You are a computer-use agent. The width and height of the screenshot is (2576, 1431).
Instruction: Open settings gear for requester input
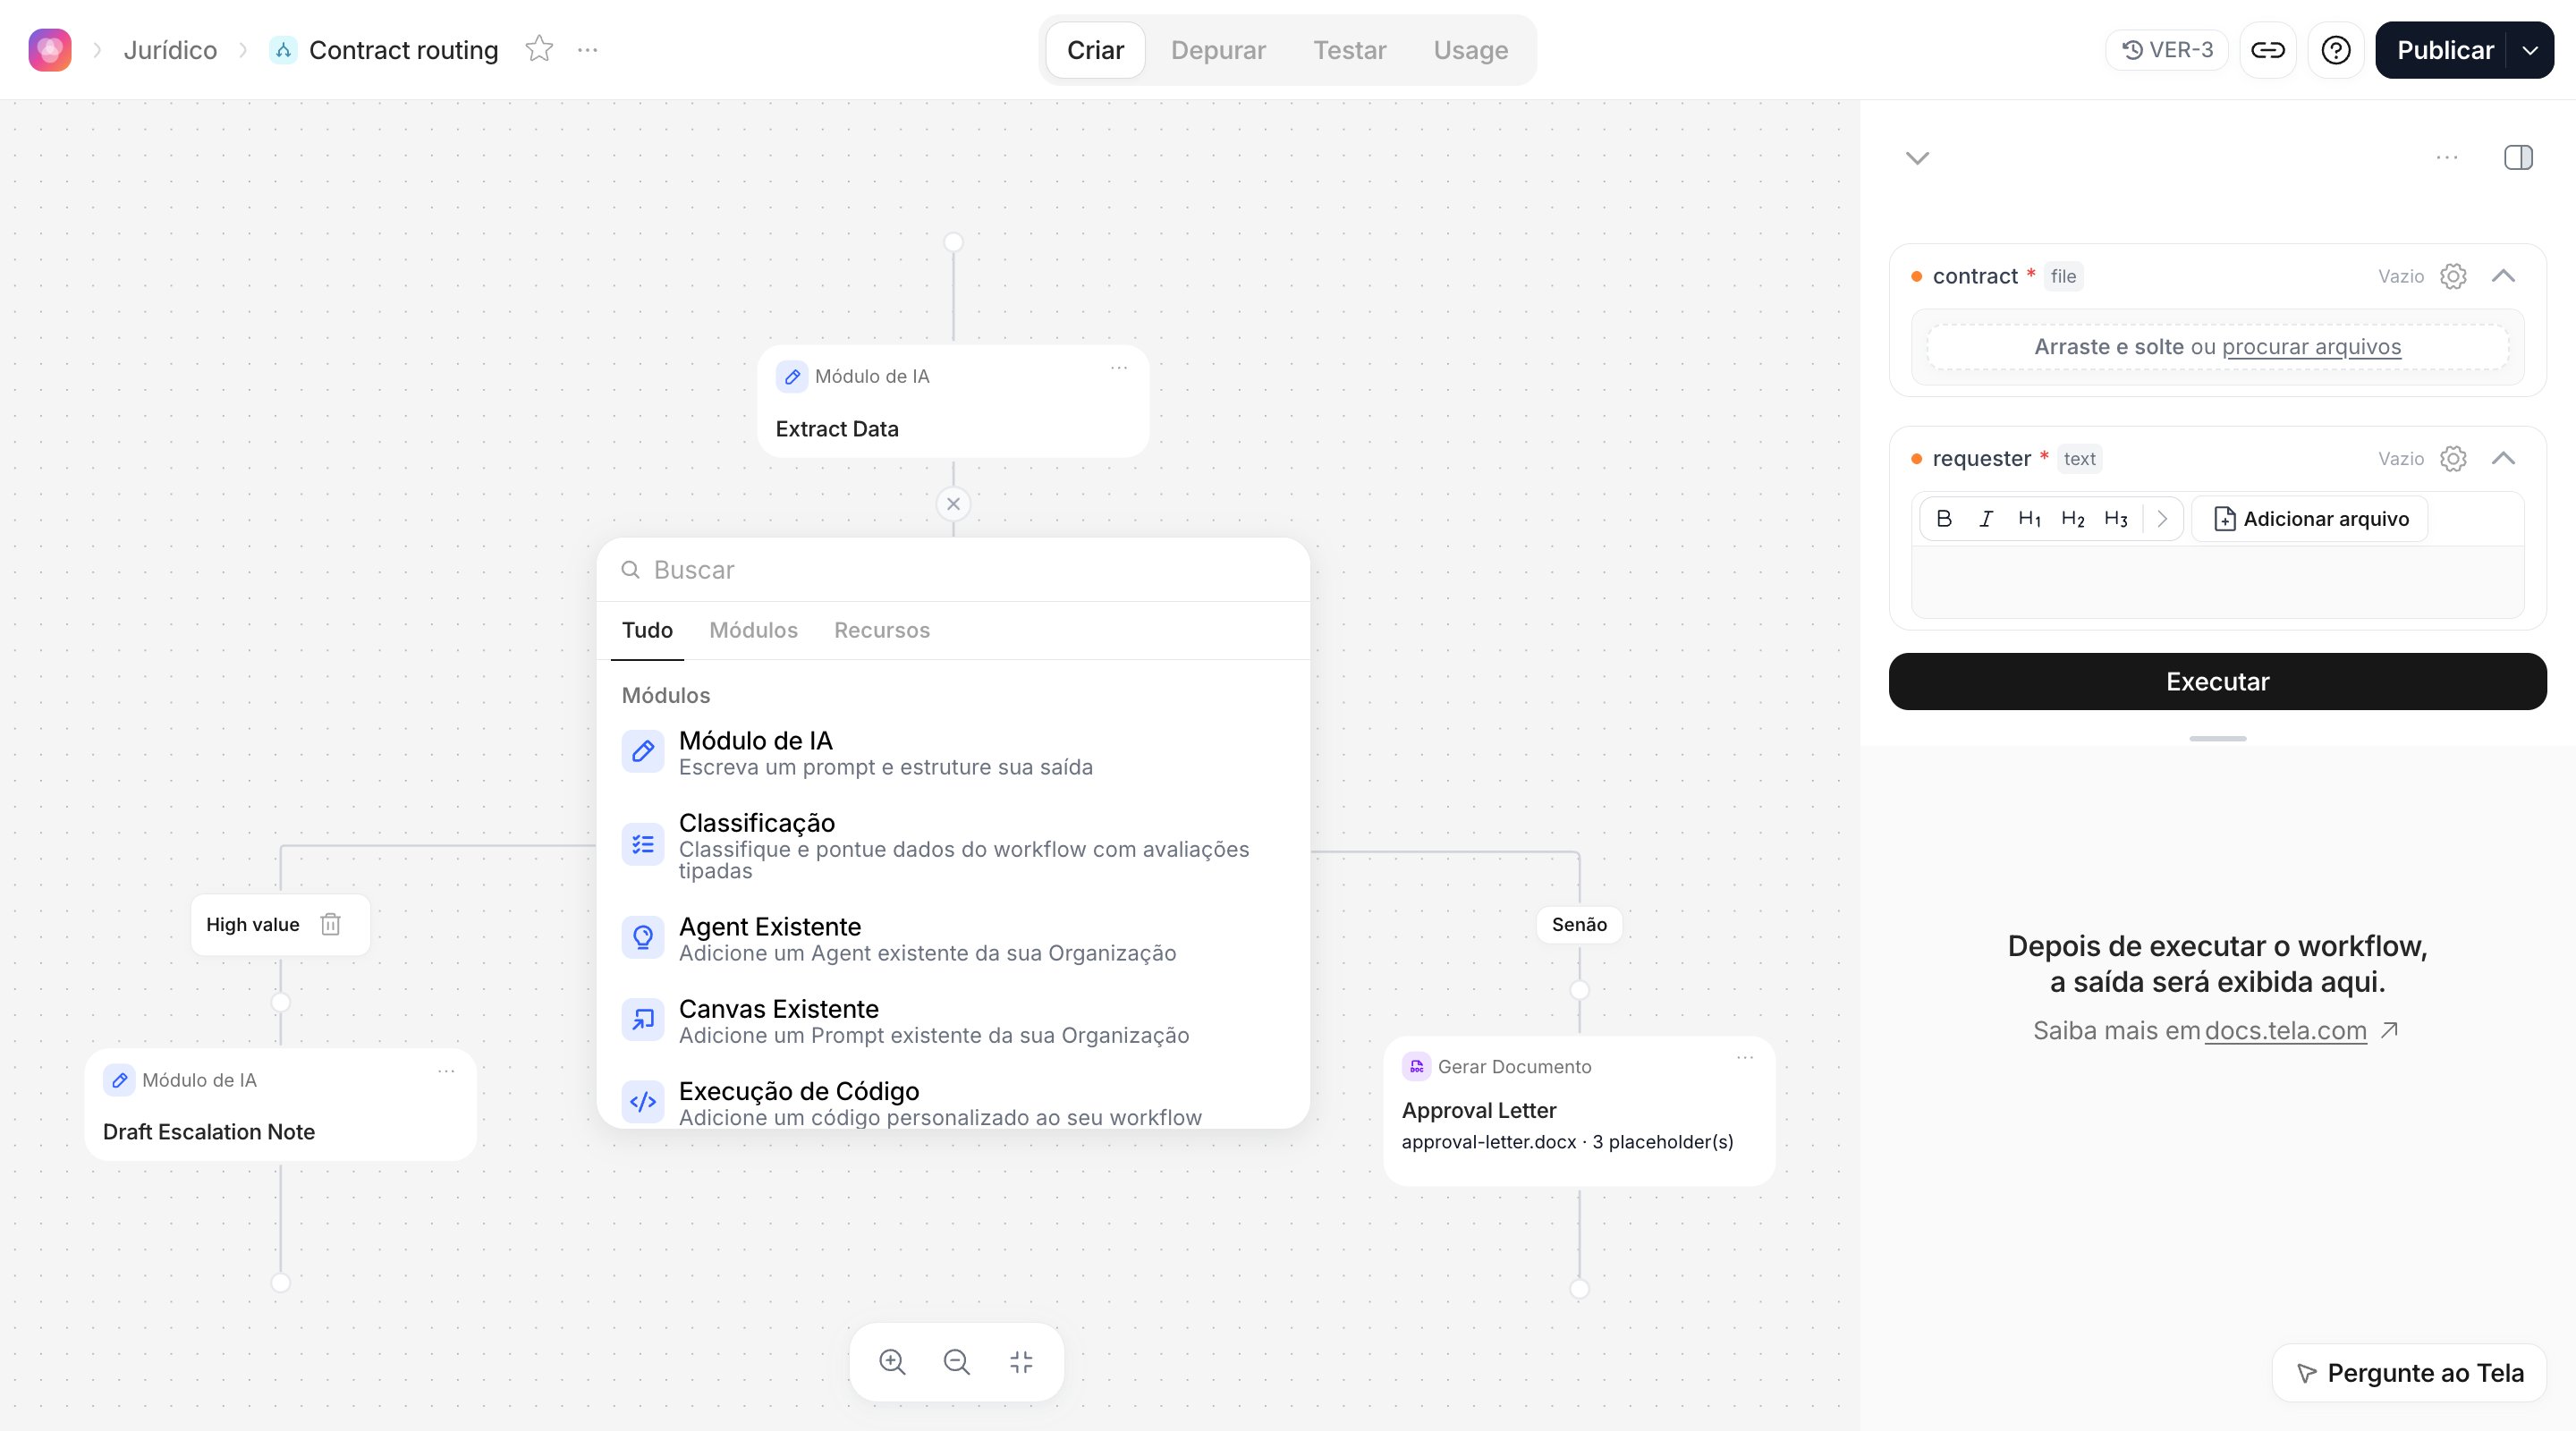coord(2453,458)
